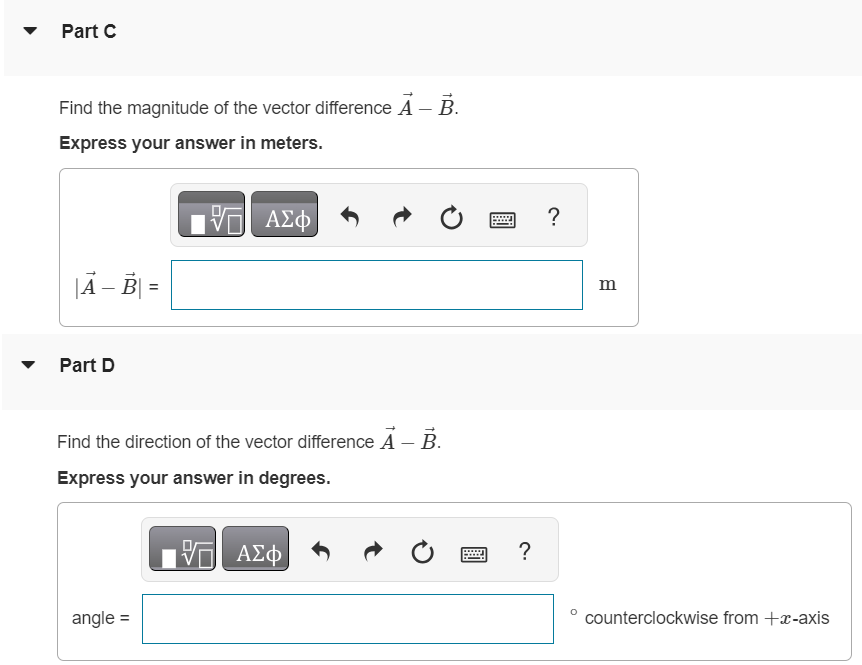The width and height of the screenshot is (862, 665).
Task: Reset the Part D answer
Action: coord(422,552)
